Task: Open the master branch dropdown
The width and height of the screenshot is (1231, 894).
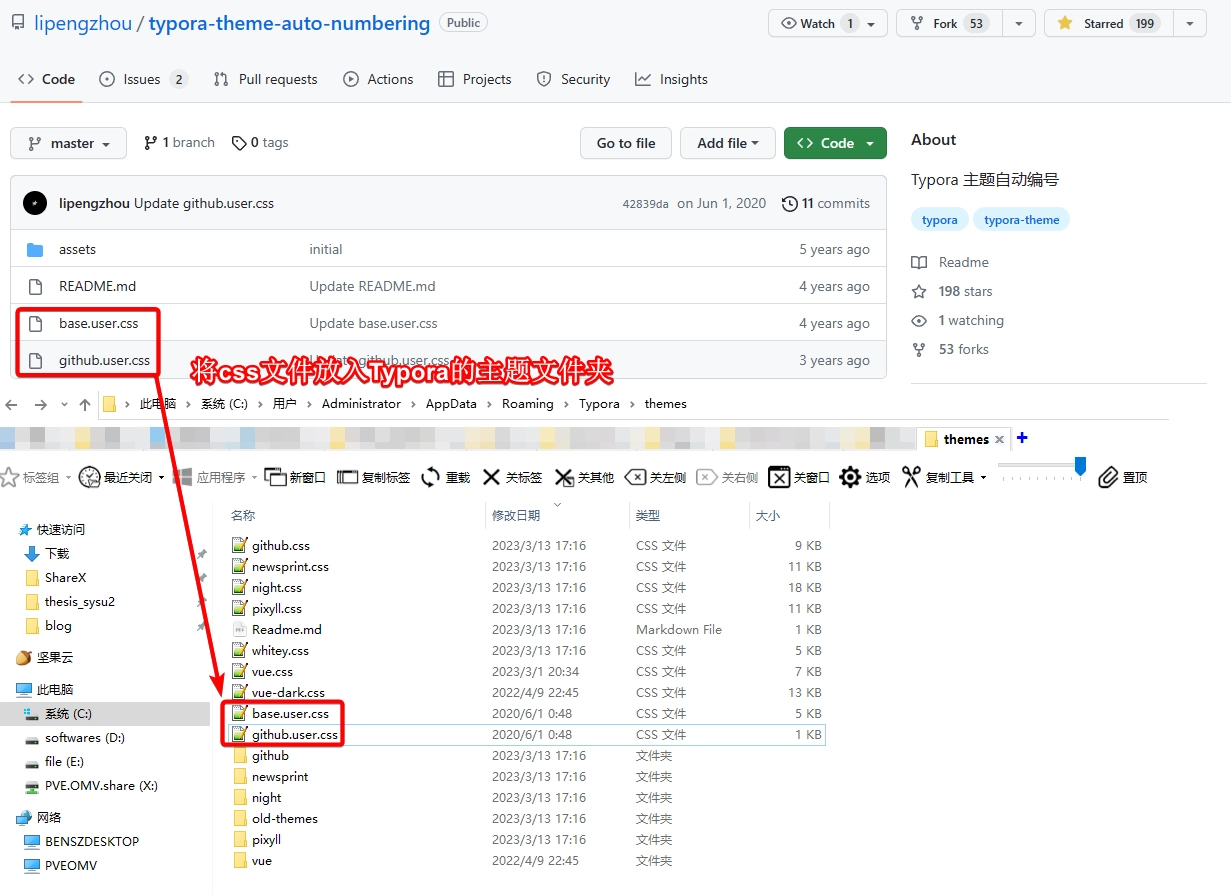Action: (69, 143)
